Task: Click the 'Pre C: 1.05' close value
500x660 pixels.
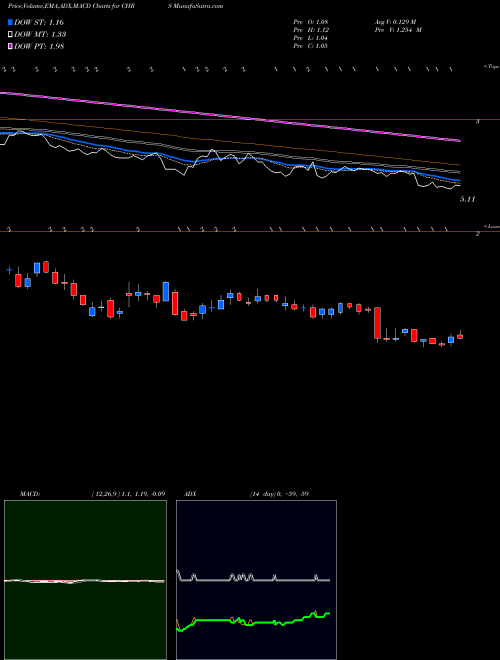Action: coord(311,46)
